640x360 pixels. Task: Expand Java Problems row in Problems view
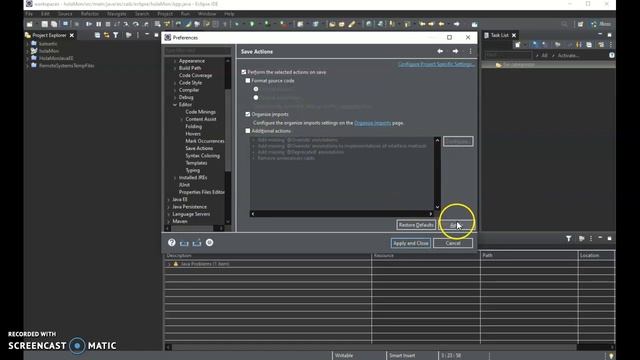pos(169,264)
